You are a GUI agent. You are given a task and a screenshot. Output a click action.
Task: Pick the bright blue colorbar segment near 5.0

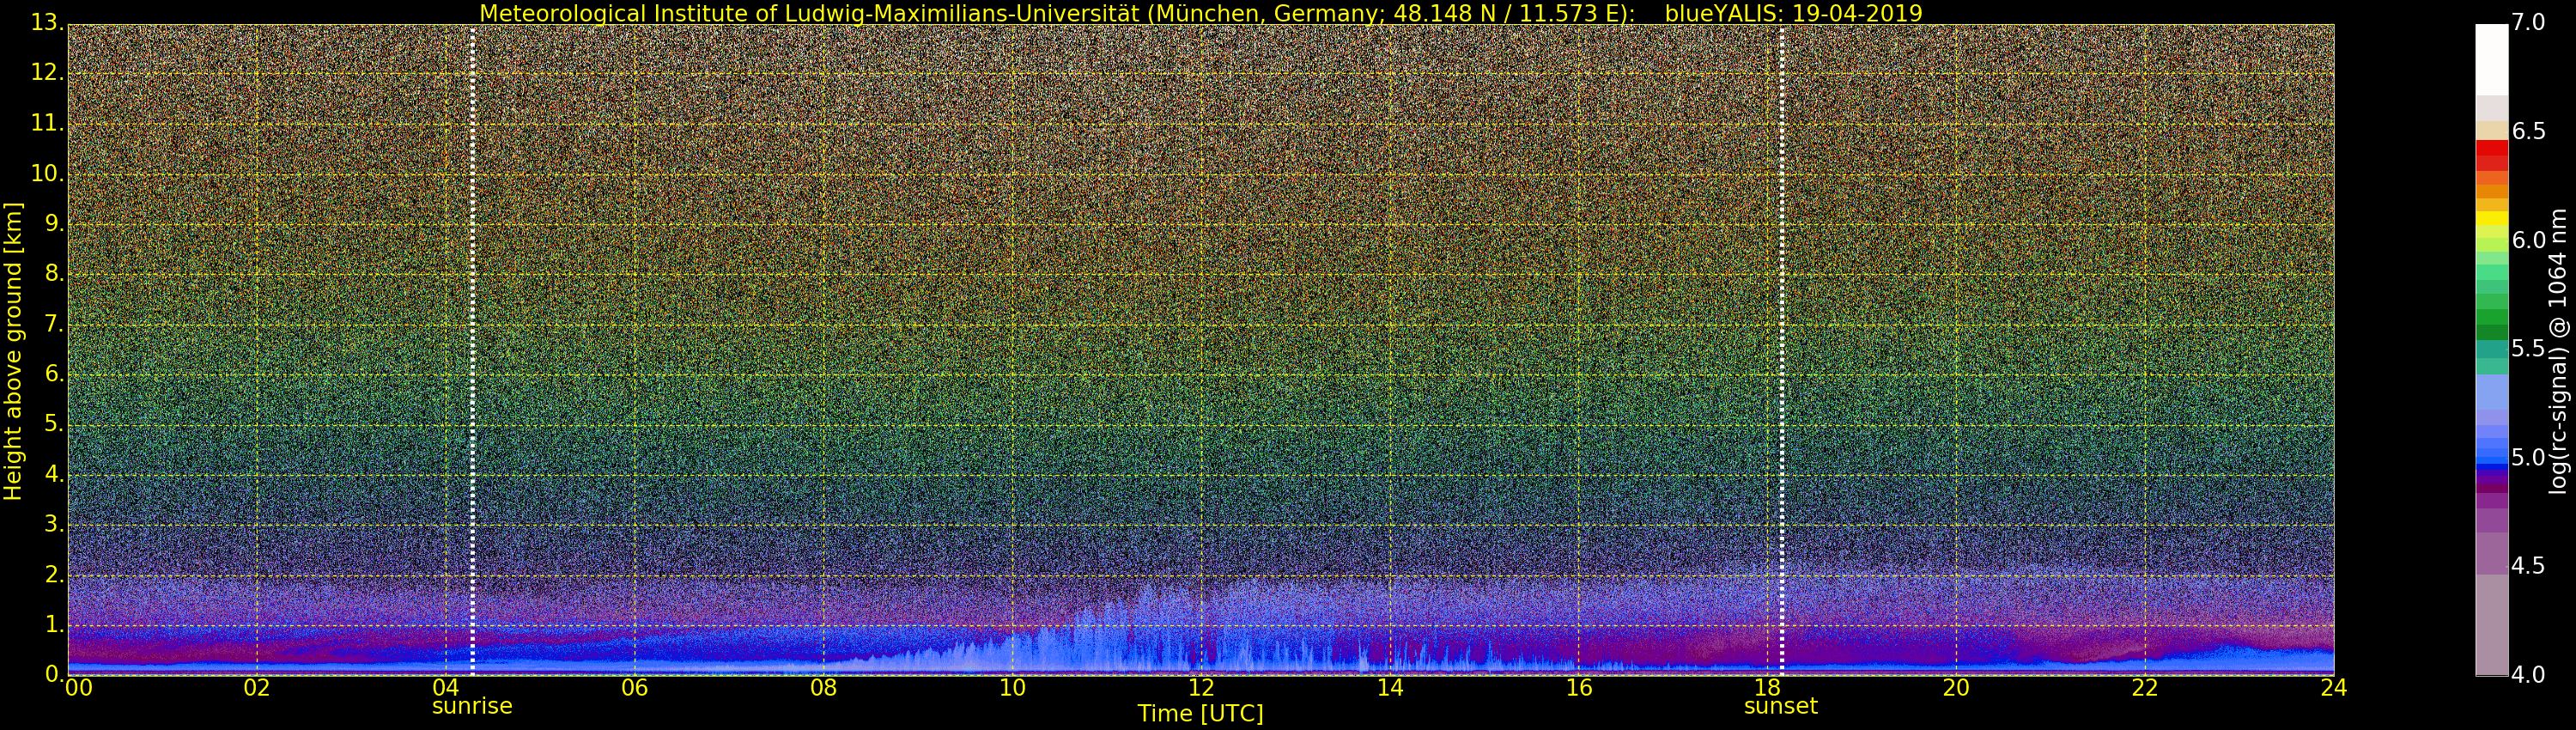[x=2492, y=459]
